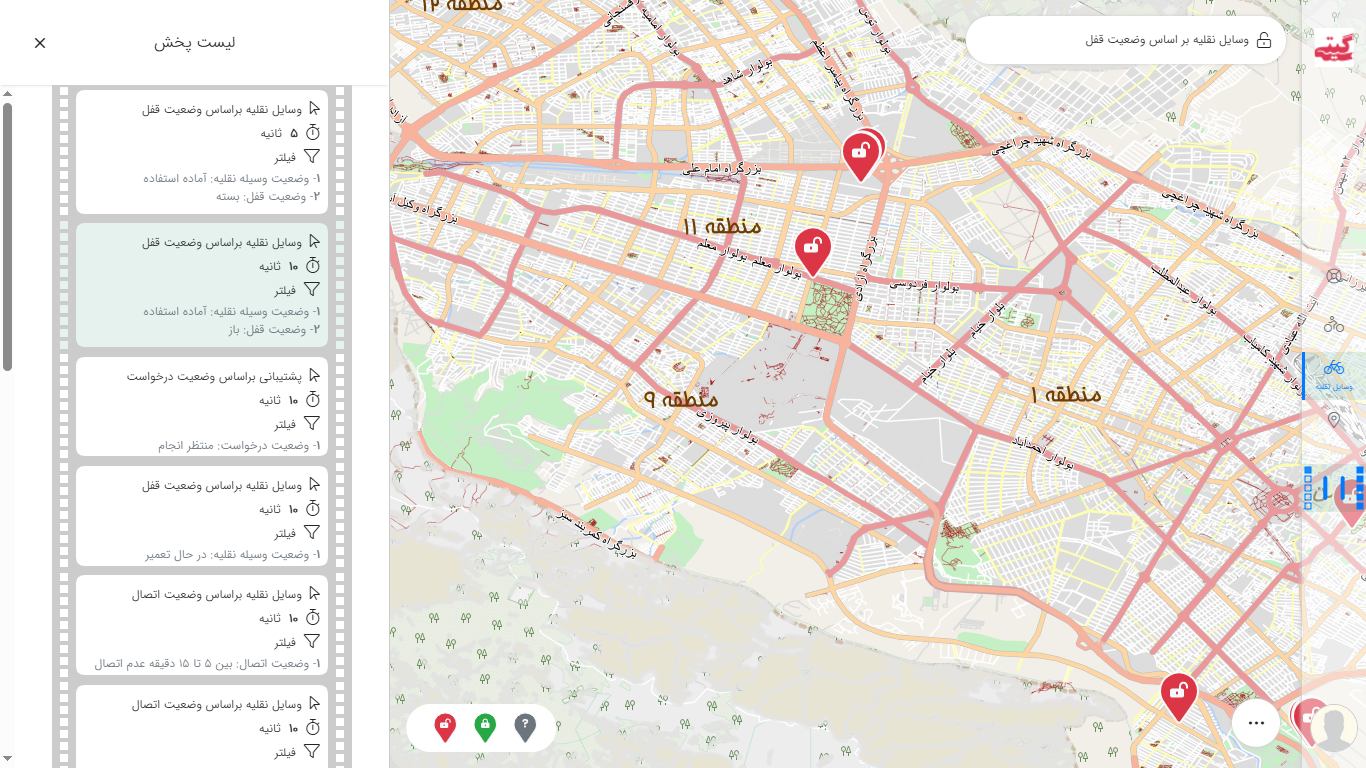
Task: Select the red marker on بولوار معلم
Action: pos(813,250)
